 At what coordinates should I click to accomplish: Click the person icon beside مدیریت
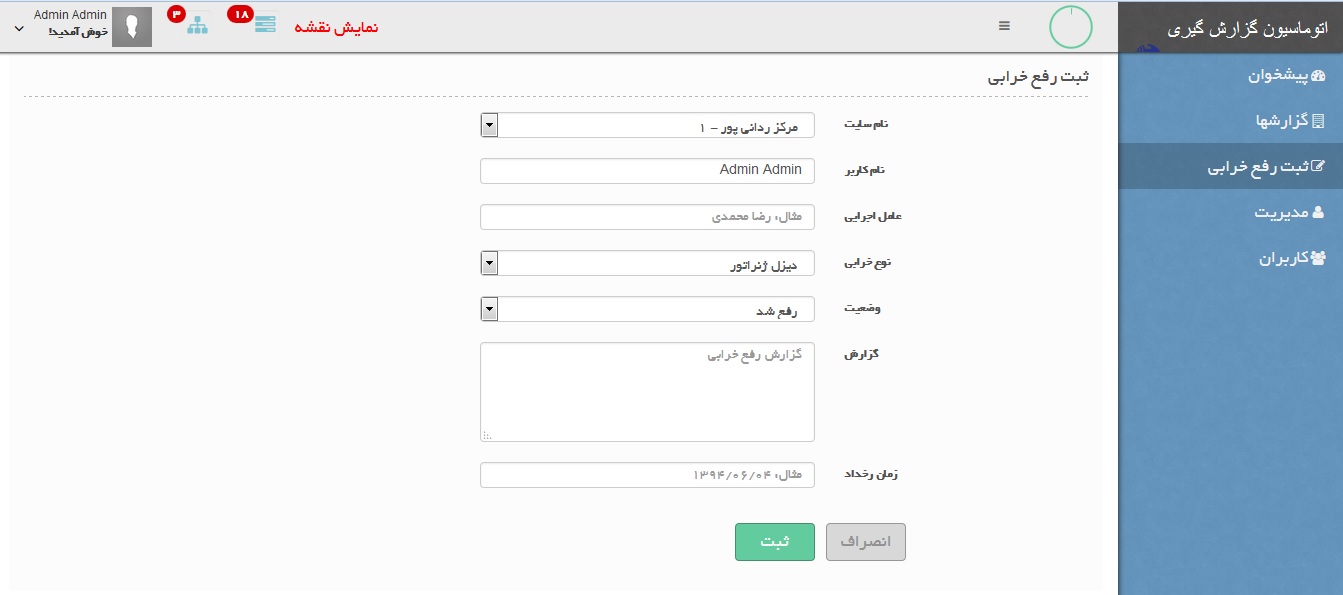click(1317, 212)
